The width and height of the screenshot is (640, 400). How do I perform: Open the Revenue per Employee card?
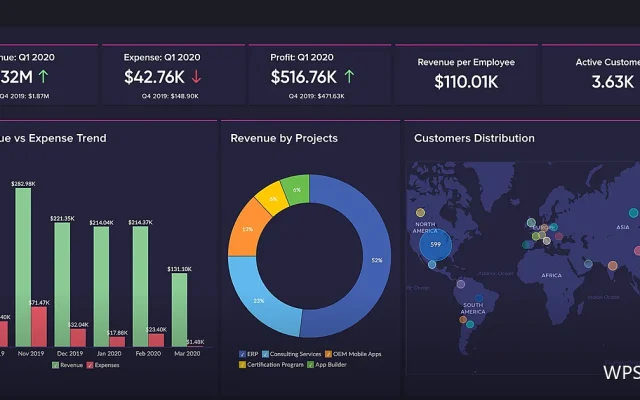click(466, 75)
